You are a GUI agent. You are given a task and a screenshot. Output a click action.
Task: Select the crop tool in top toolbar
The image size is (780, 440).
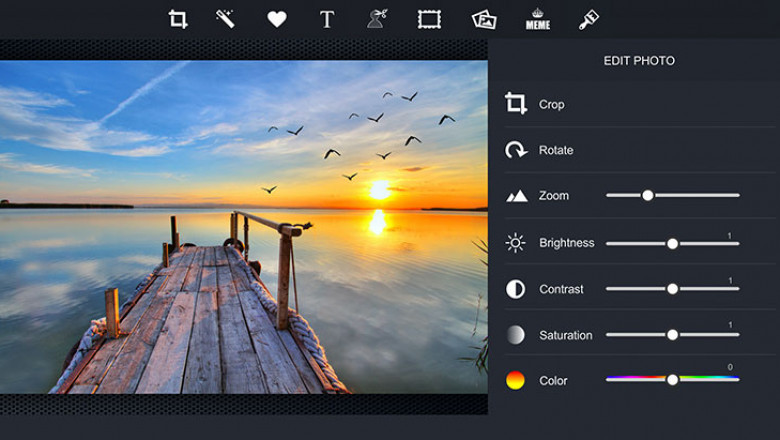tap(178, 19)
